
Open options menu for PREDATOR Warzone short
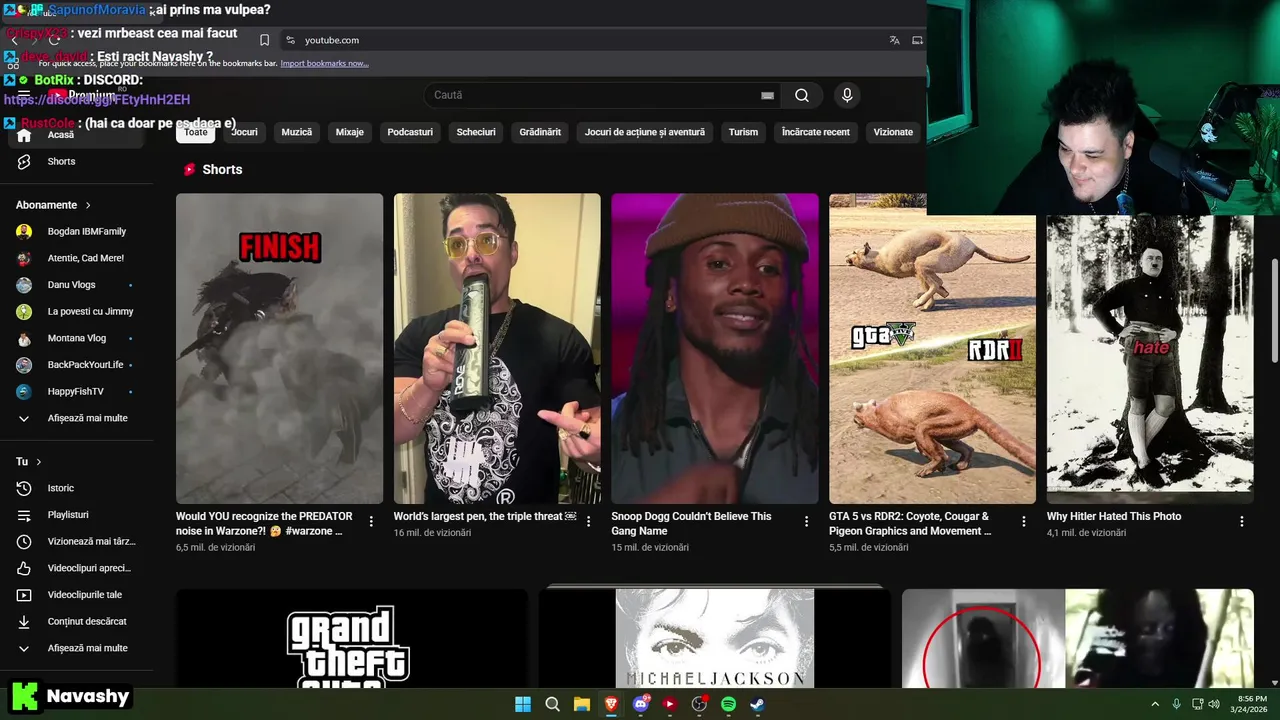point(371,521)
